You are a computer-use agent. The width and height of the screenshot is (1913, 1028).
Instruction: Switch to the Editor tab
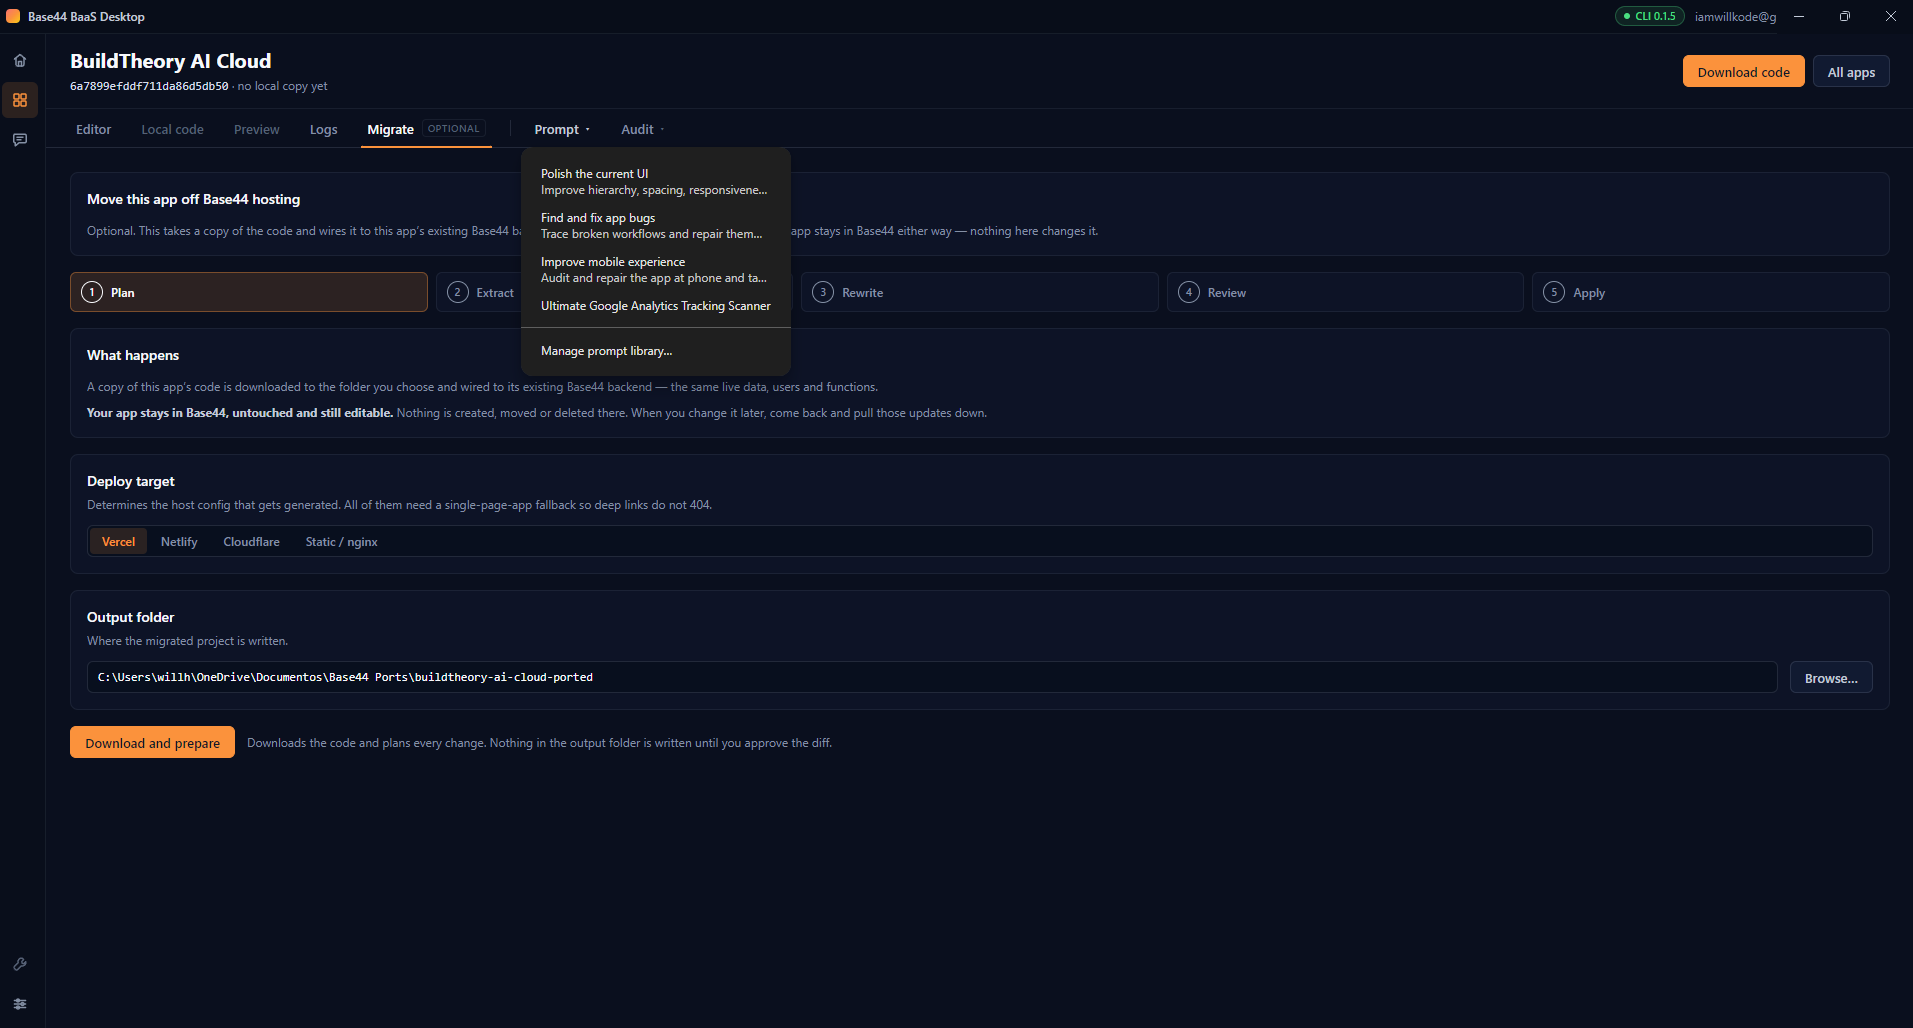[x=93, y=130]
